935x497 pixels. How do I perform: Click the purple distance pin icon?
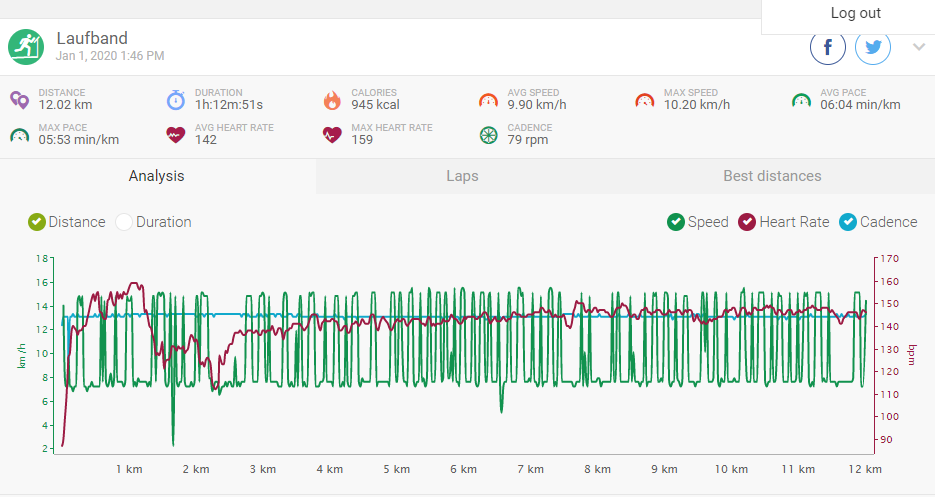pyautogui.click(x=20, y=100)
